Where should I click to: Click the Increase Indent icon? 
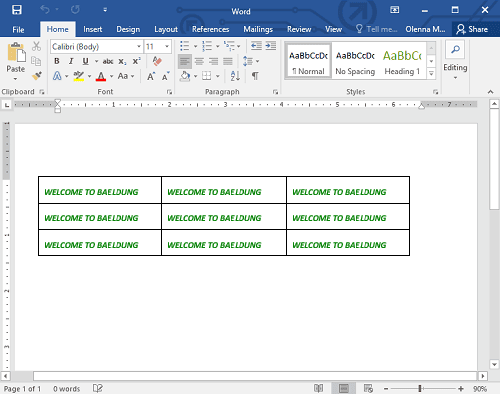[271, 46]
